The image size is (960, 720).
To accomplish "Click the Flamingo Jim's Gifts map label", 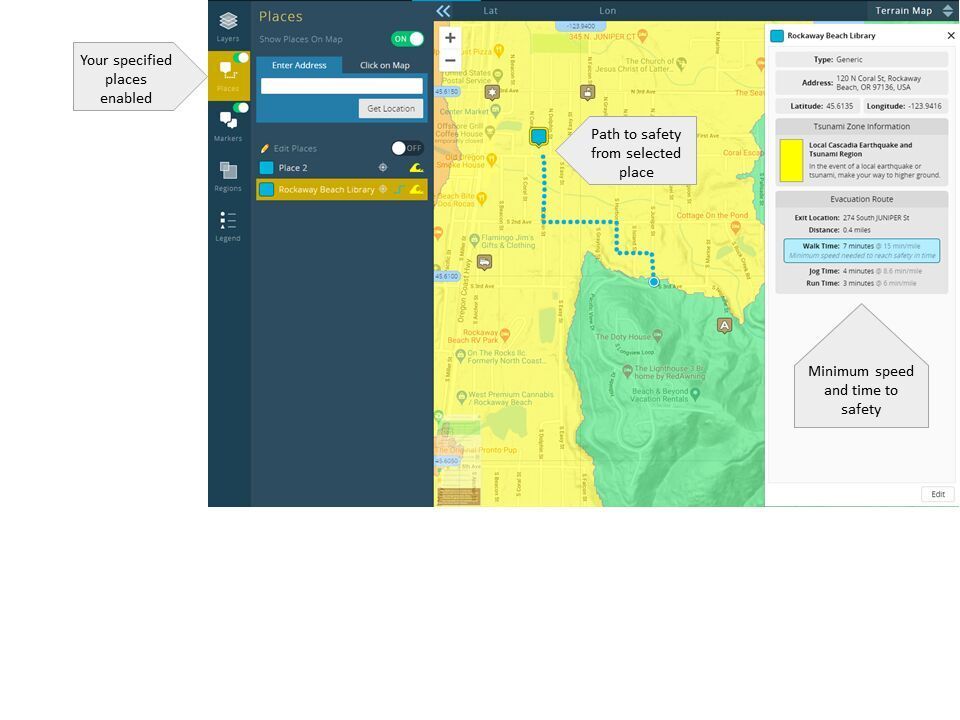I will tap(508, 241).
